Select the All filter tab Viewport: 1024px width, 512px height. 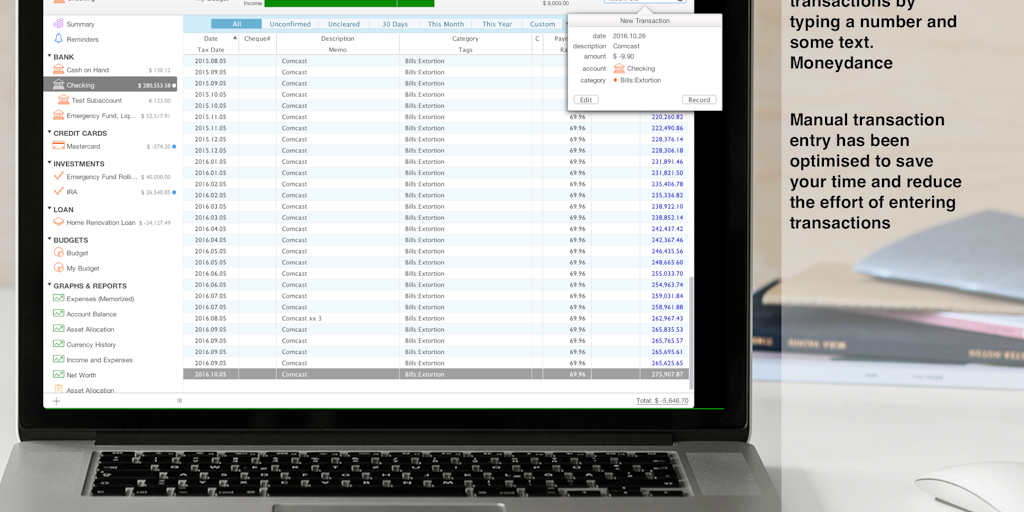(236, 24)
